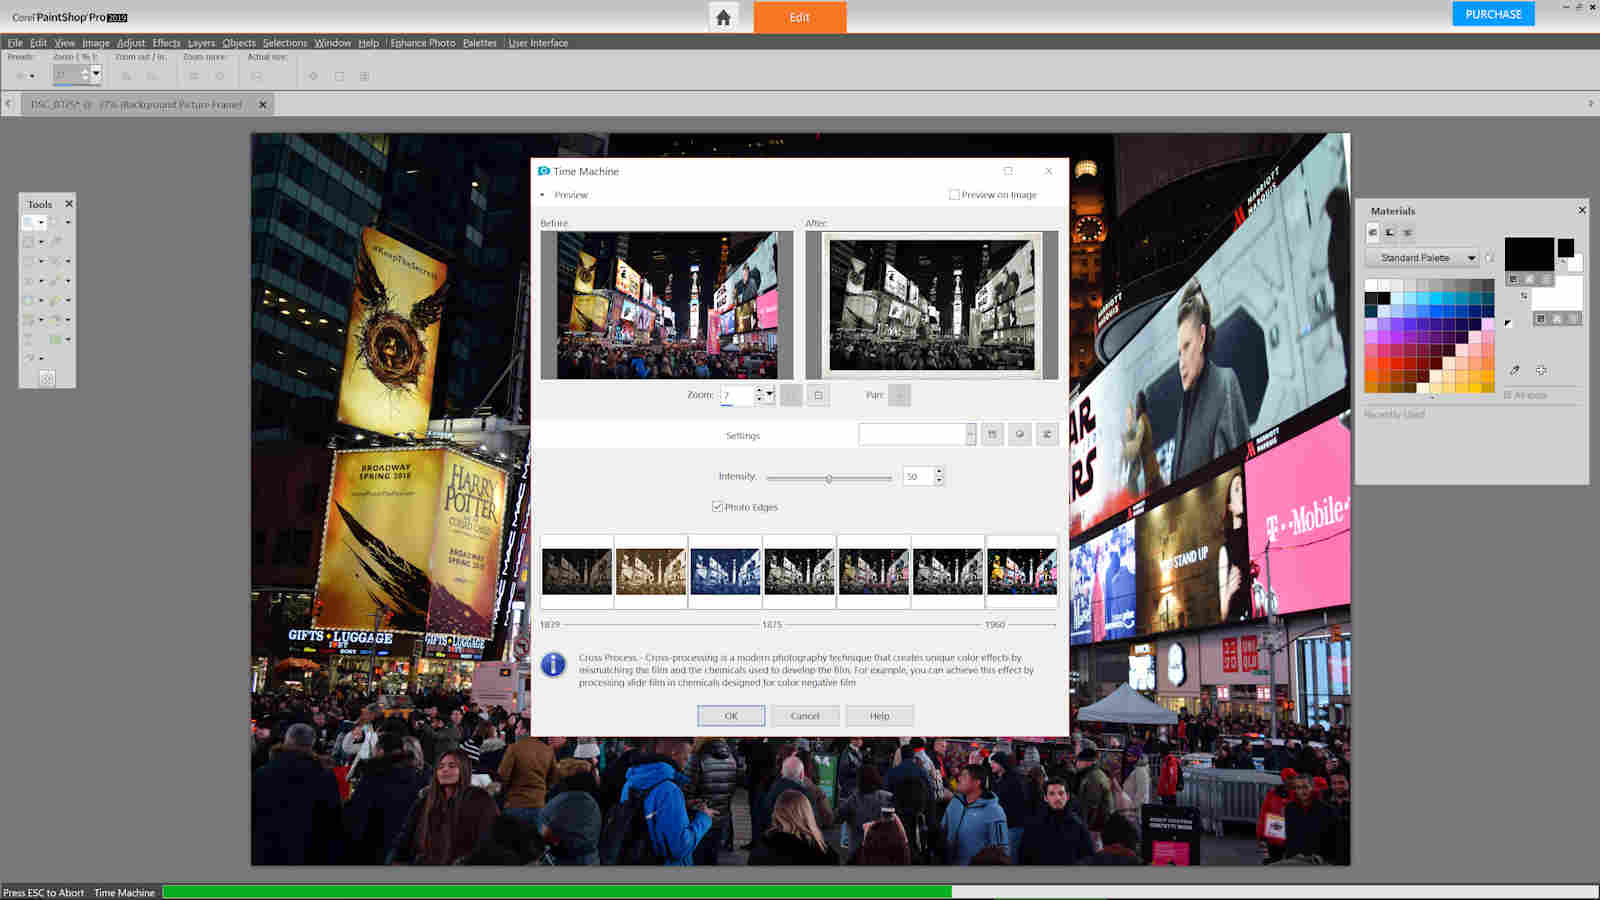Screen dimensions: 1600x900
Task: Select the blue cyanotype era thumbnail
Action: tap(725, 572)
